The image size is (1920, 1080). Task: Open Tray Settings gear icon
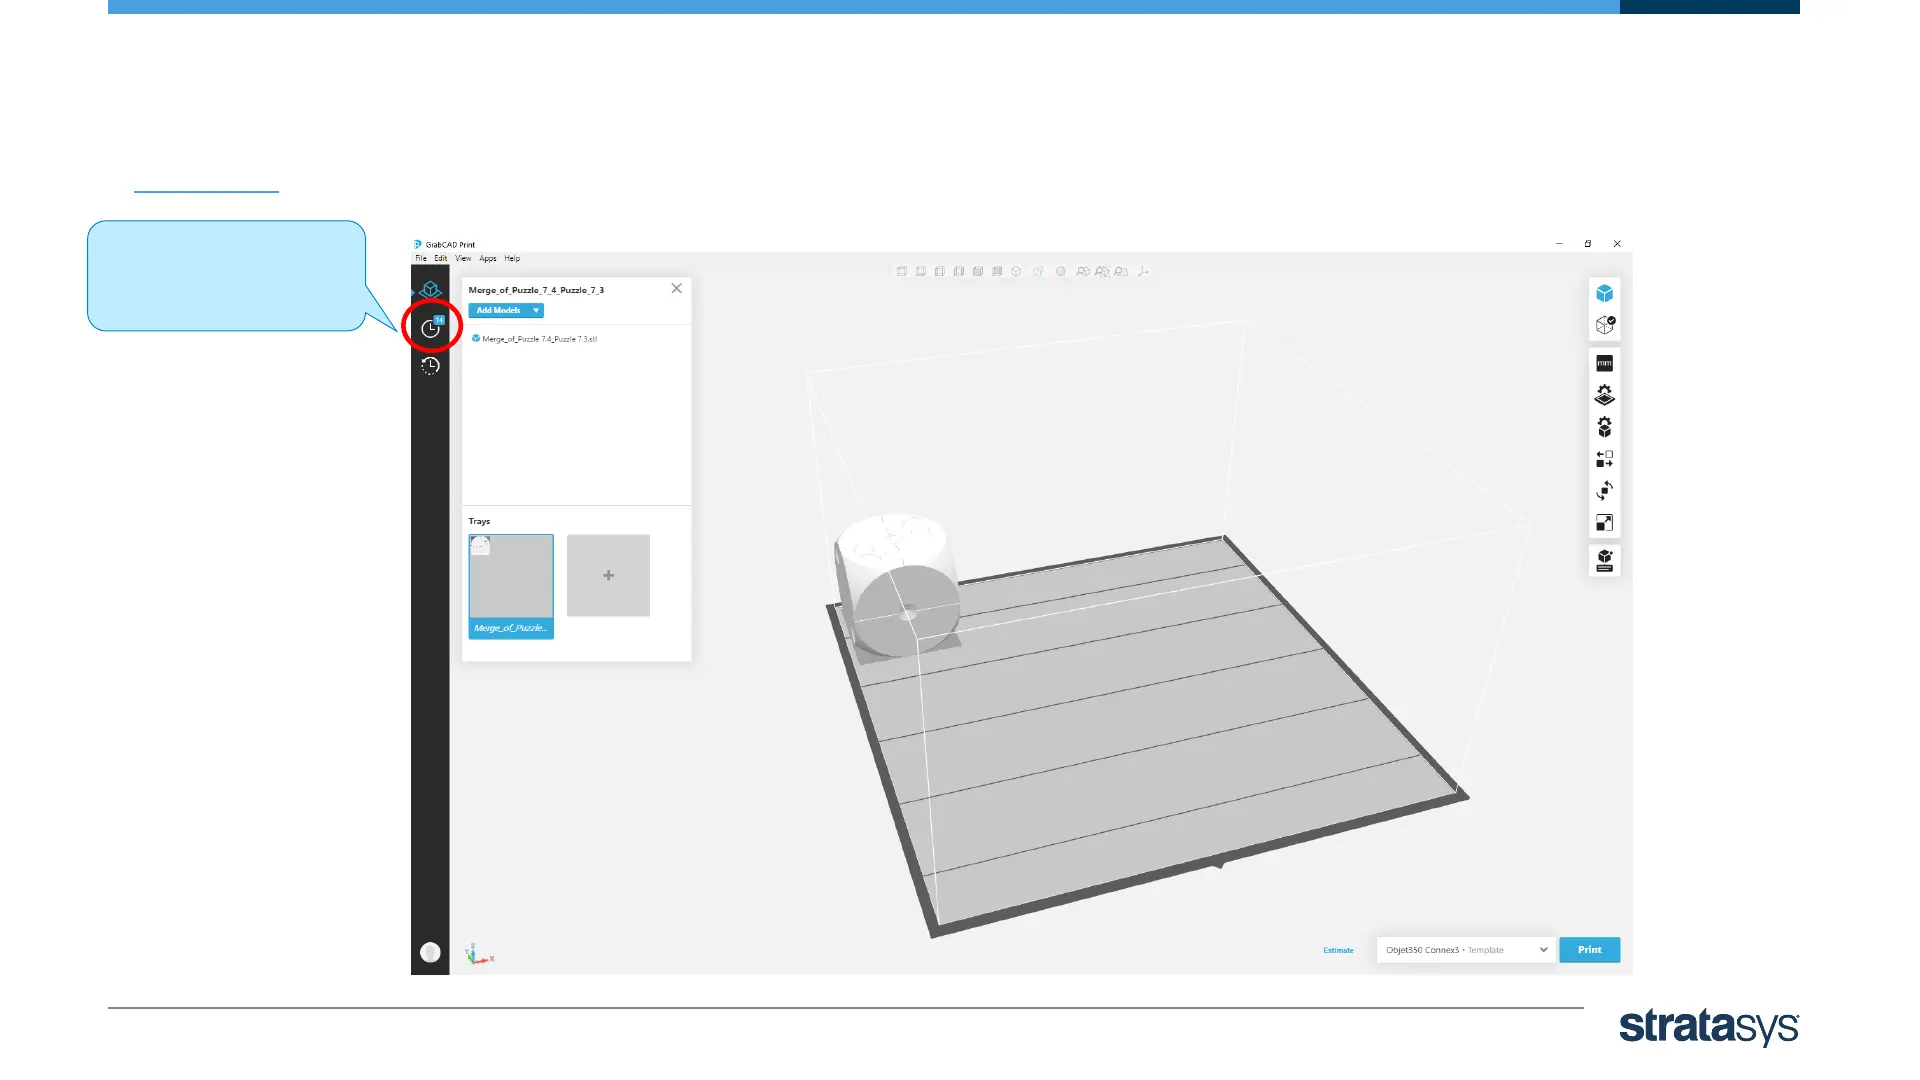(1604, 395)
